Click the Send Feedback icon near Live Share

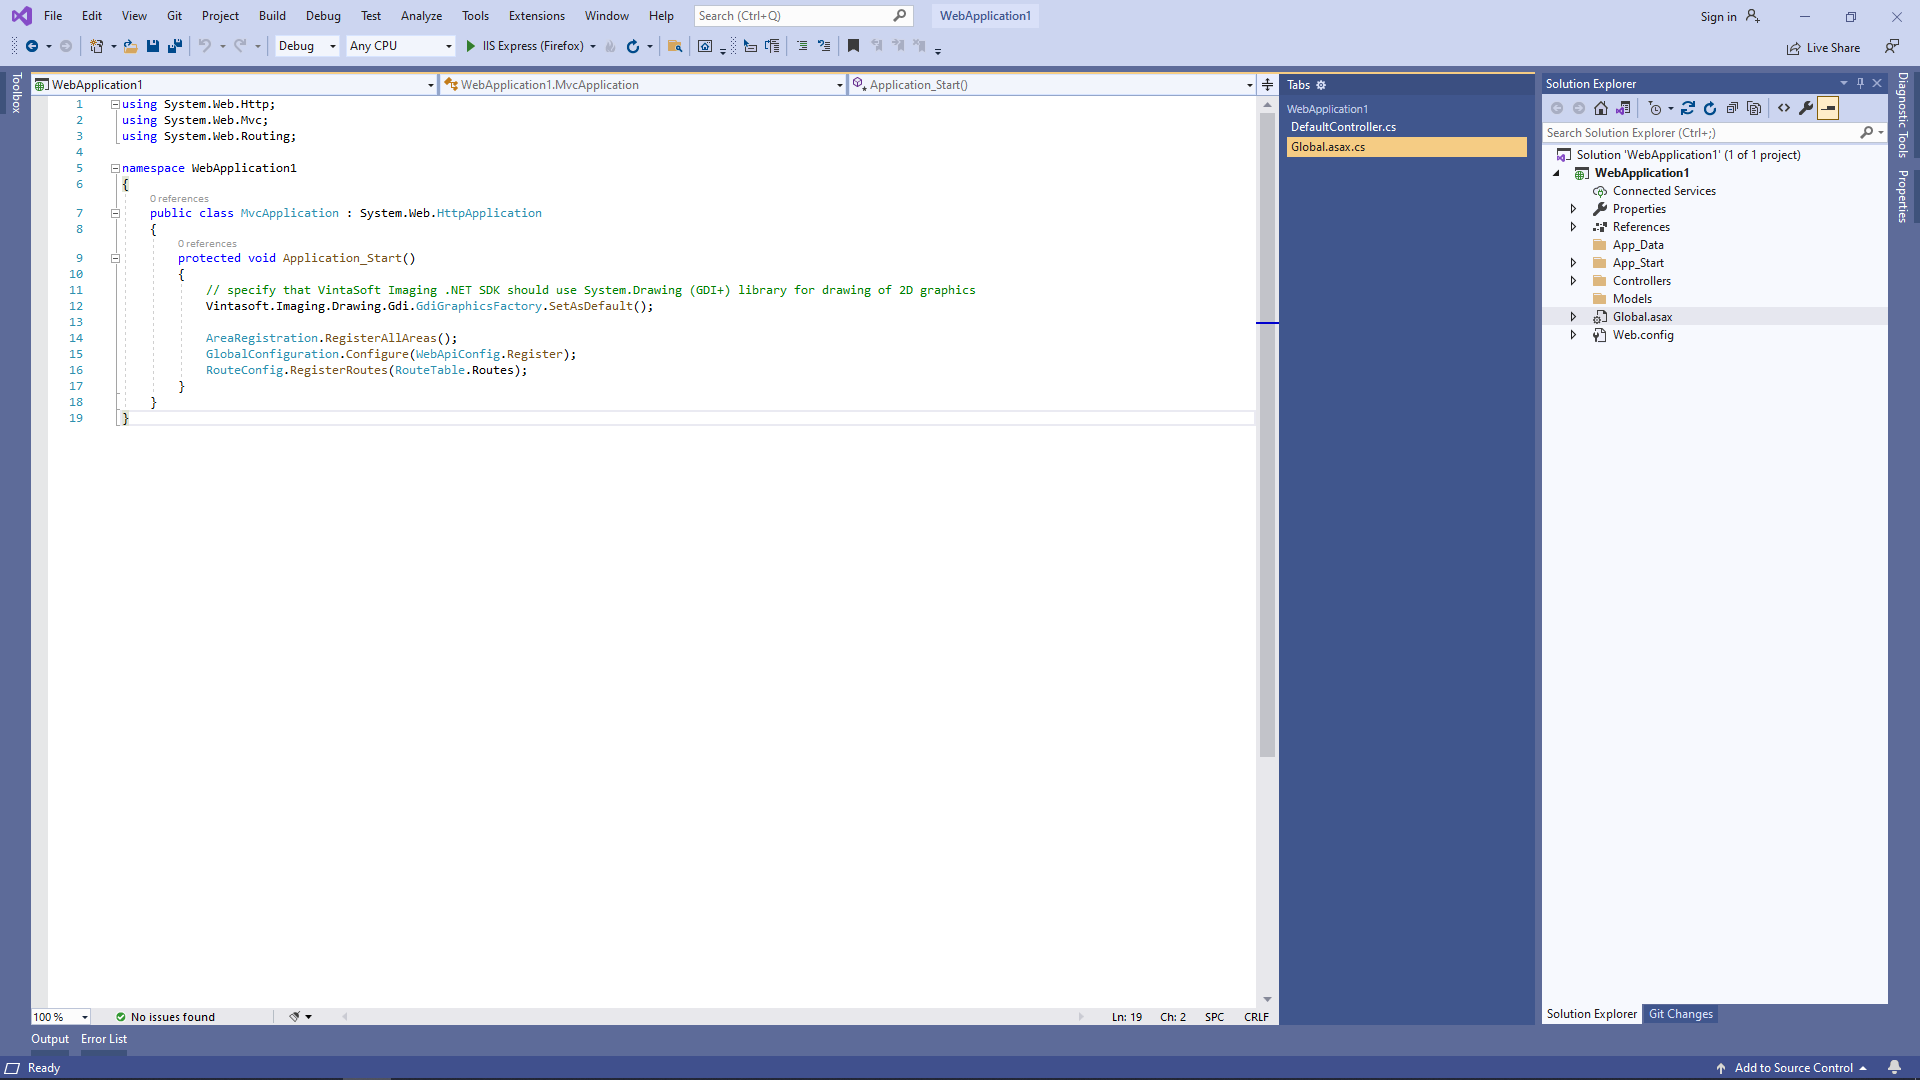pyautogui.click(x=1892, y=47)
